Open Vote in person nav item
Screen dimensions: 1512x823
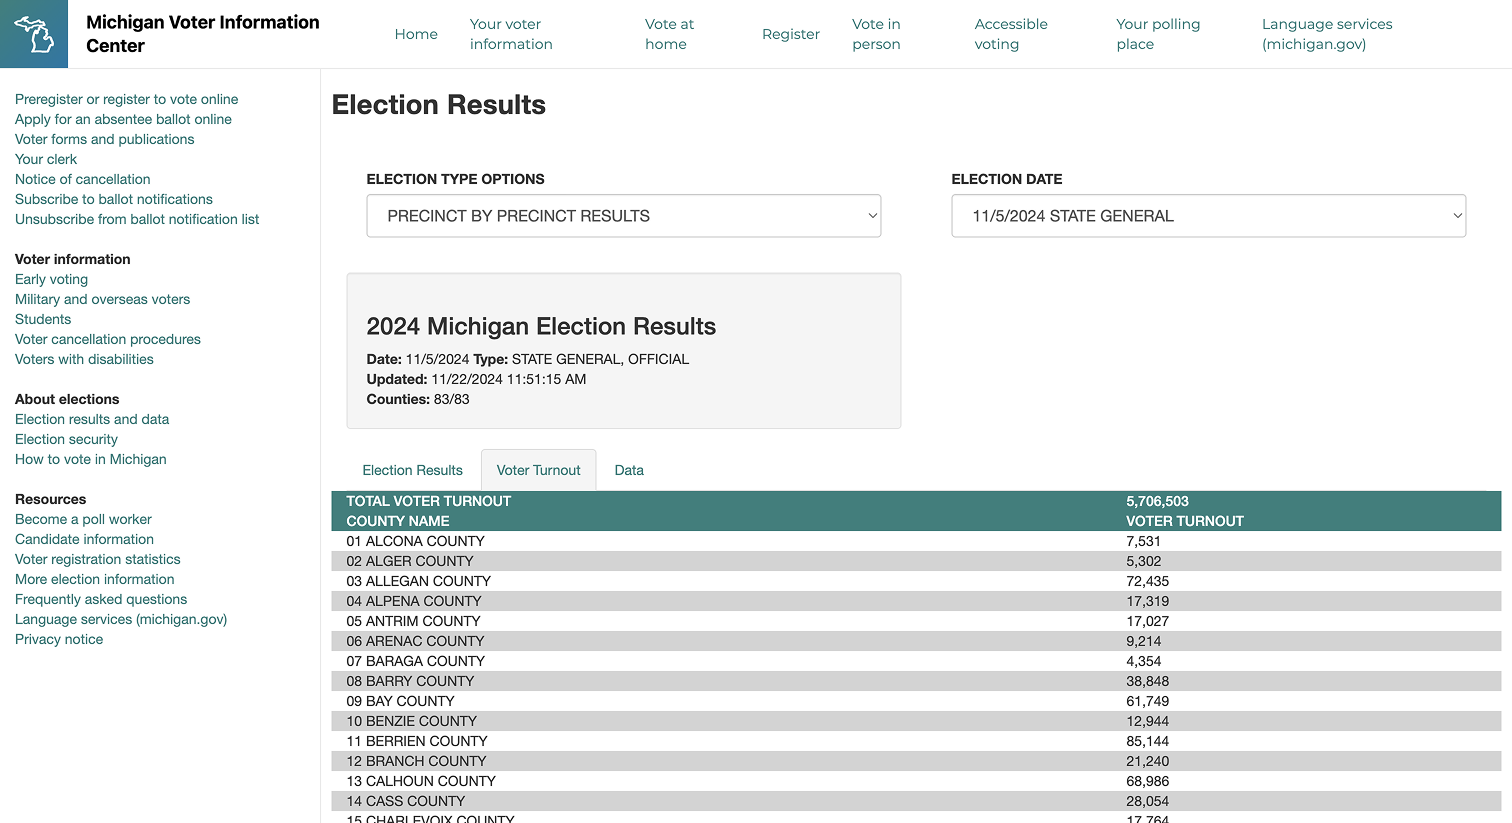tap(876, 34)
